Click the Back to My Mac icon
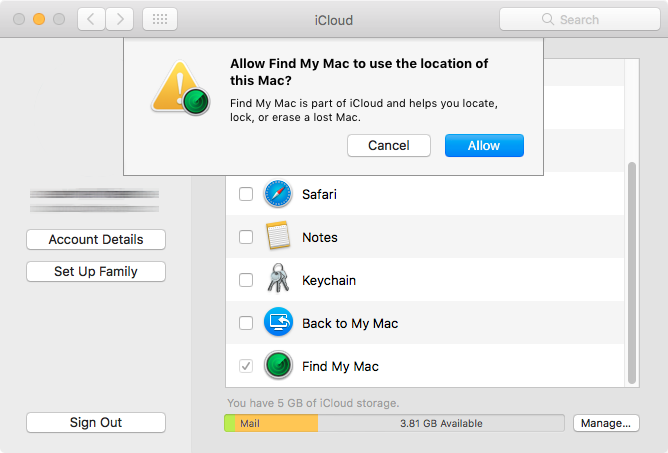The height and width of the screenshot is (453, 668). pyautogui.click(x=278, y=322)
